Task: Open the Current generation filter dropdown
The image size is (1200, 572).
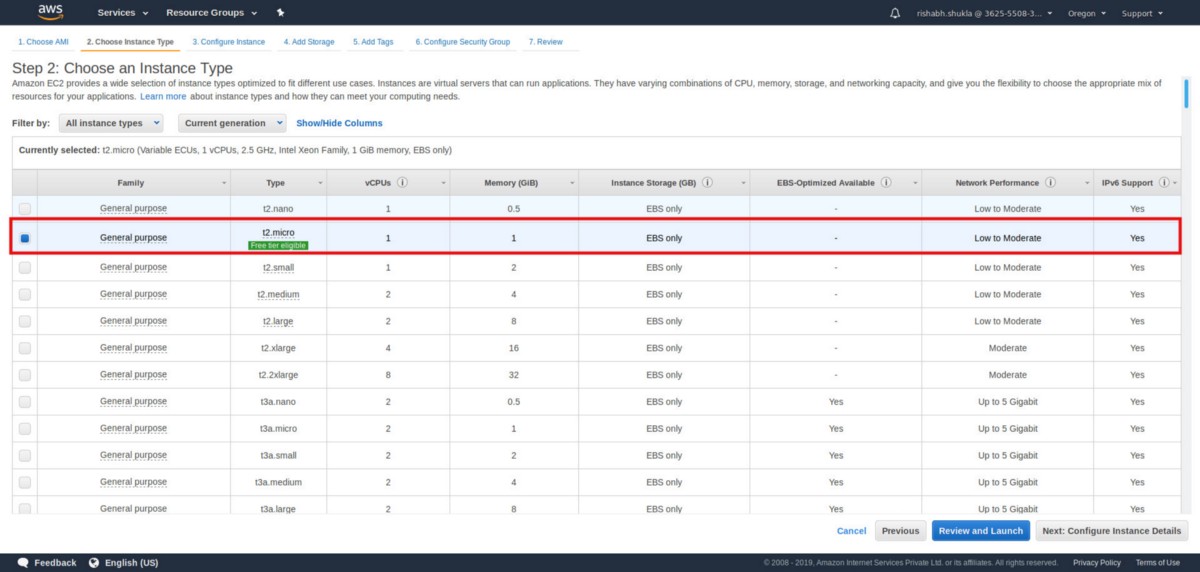Action: point(232,123)
